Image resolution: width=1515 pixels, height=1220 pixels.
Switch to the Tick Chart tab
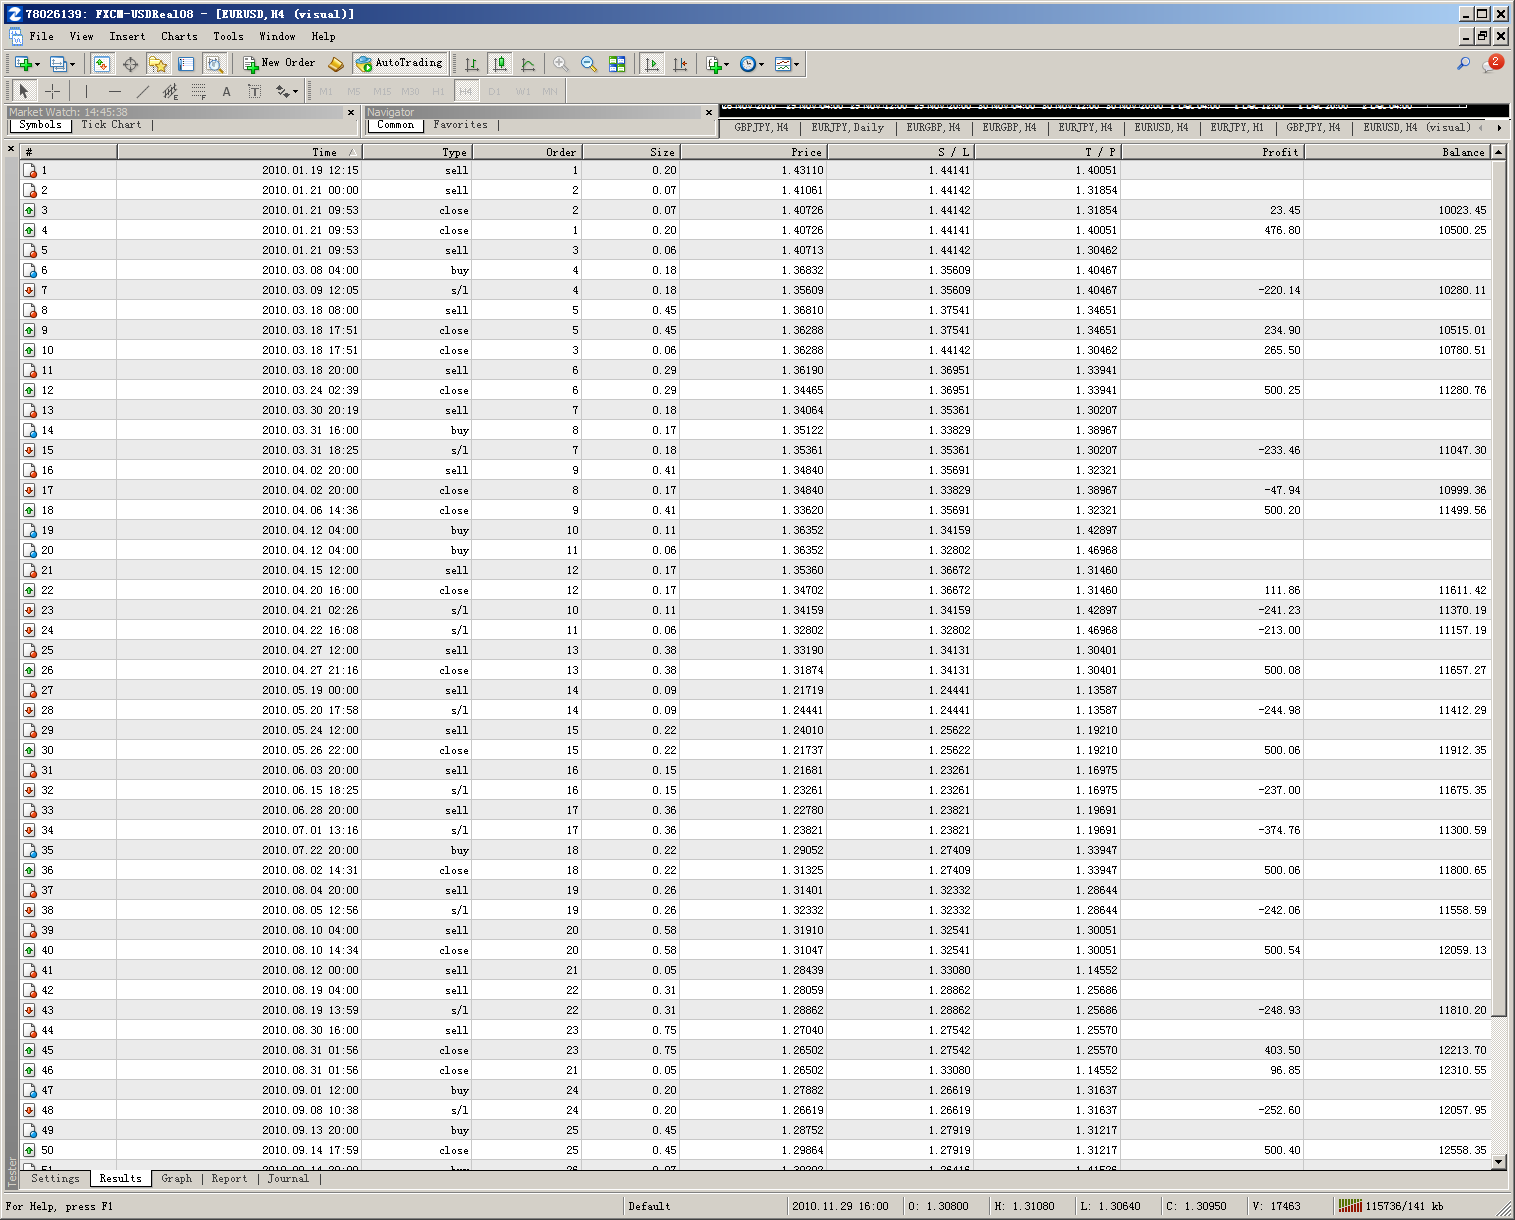pos(111,125)
